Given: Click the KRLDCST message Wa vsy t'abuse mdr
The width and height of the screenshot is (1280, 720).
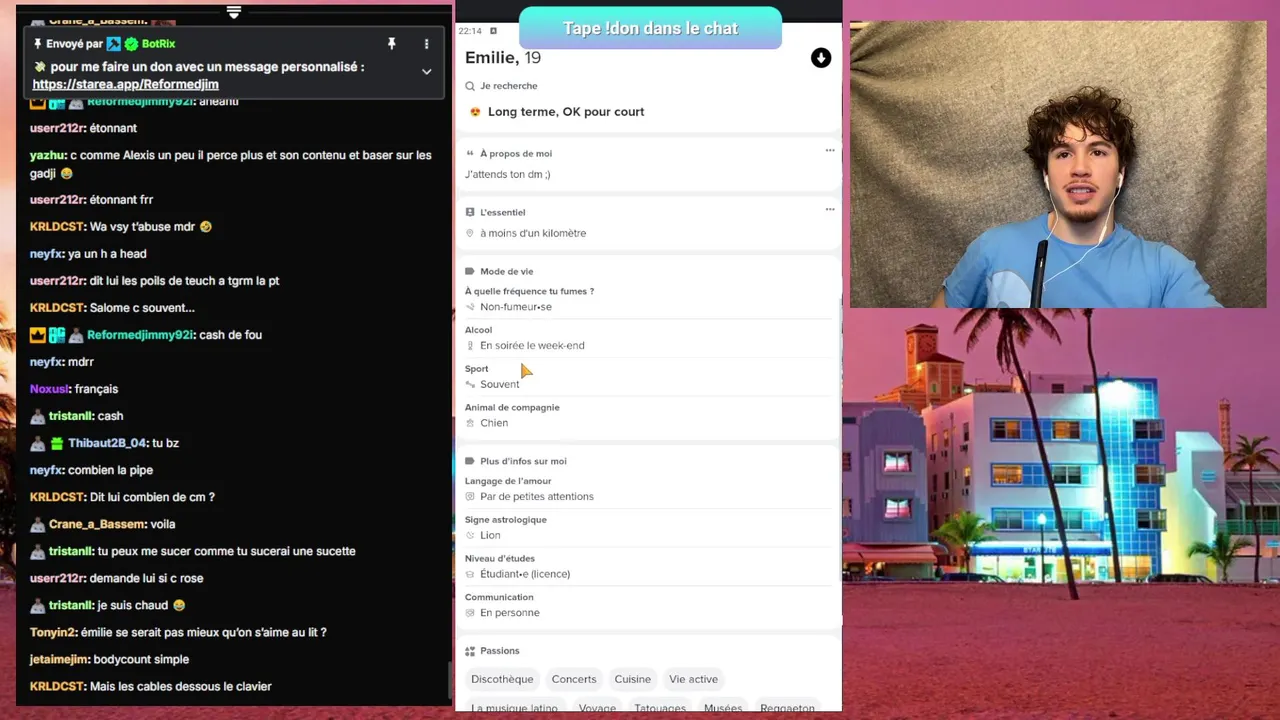Looking at the screenshot, I should pos(121,227).
